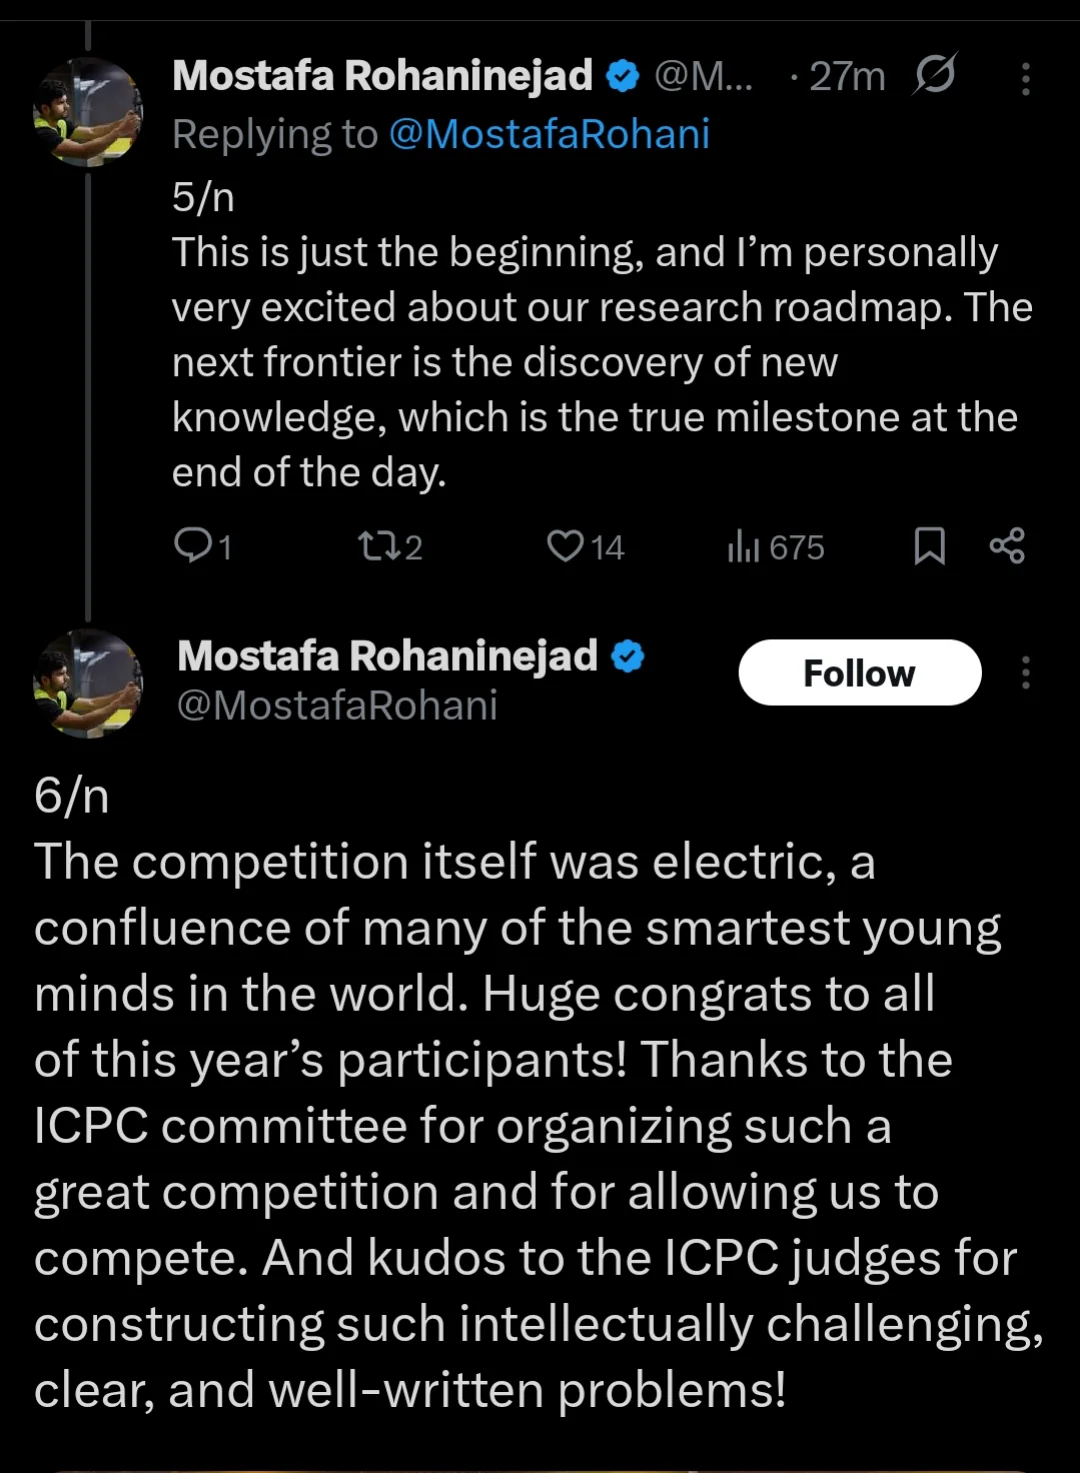Open more options for the 5/n reply
Viewport: 1080px width, 1473px height.
click(1025, 78)
